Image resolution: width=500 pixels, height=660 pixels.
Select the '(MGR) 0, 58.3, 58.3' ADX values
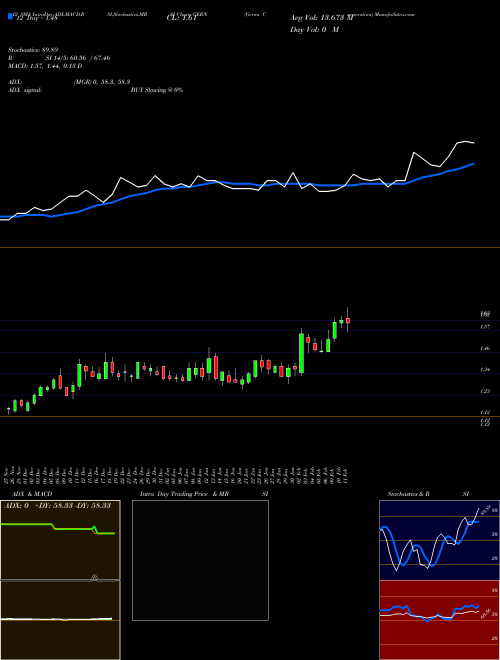[x=102, y=82]
